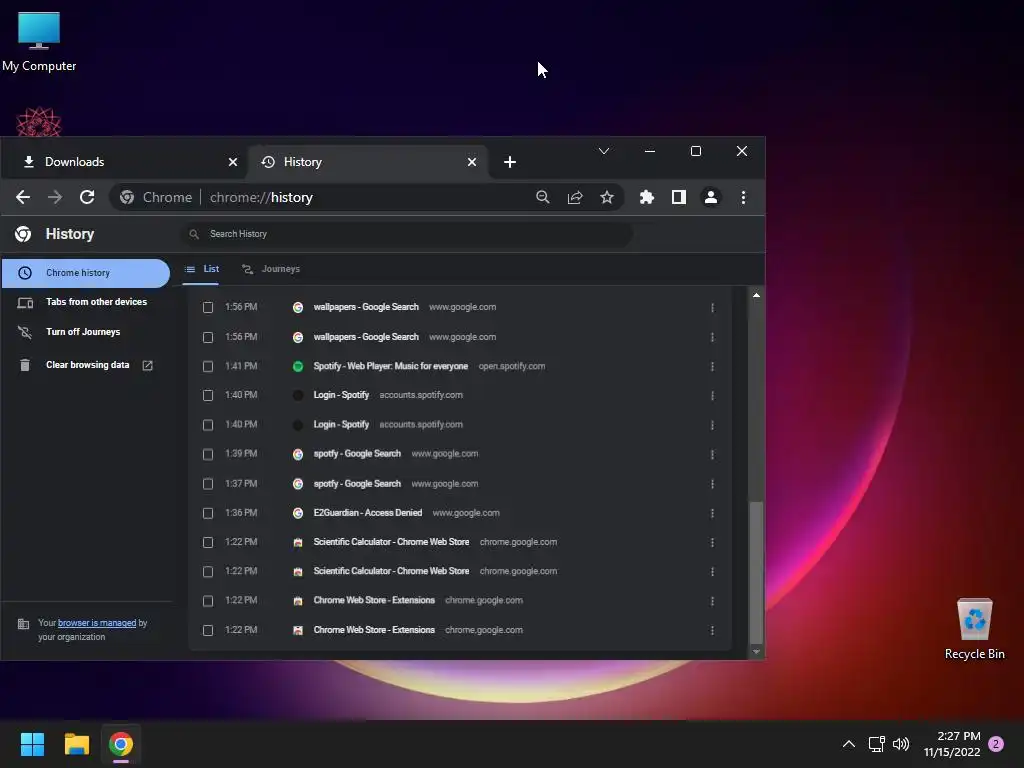The width and height of the screenshot is (1024, 768).
Task: Open the first Scientific Calculator history link
Action: (391, 542)
